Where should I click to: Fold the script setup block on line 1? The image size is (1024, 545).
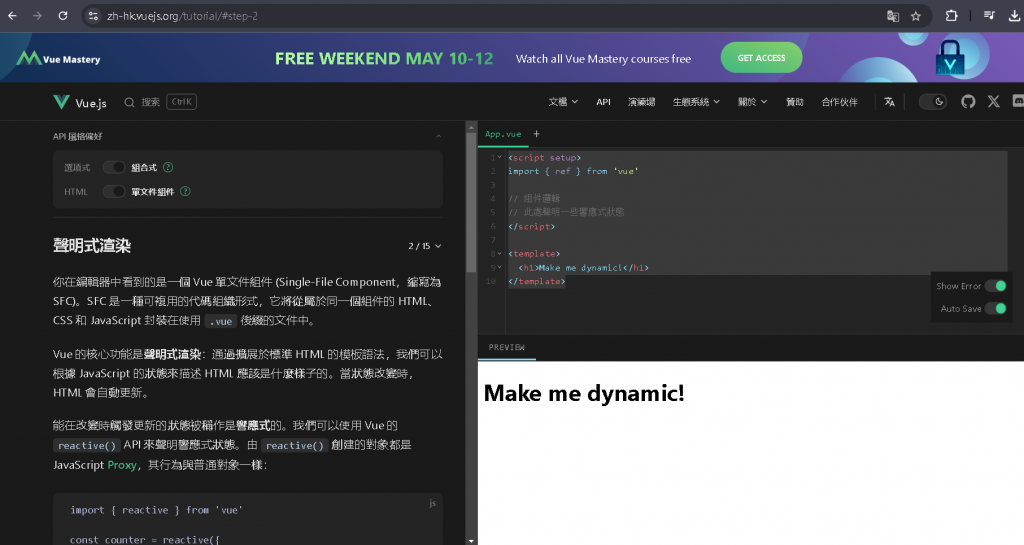(500, 157)
